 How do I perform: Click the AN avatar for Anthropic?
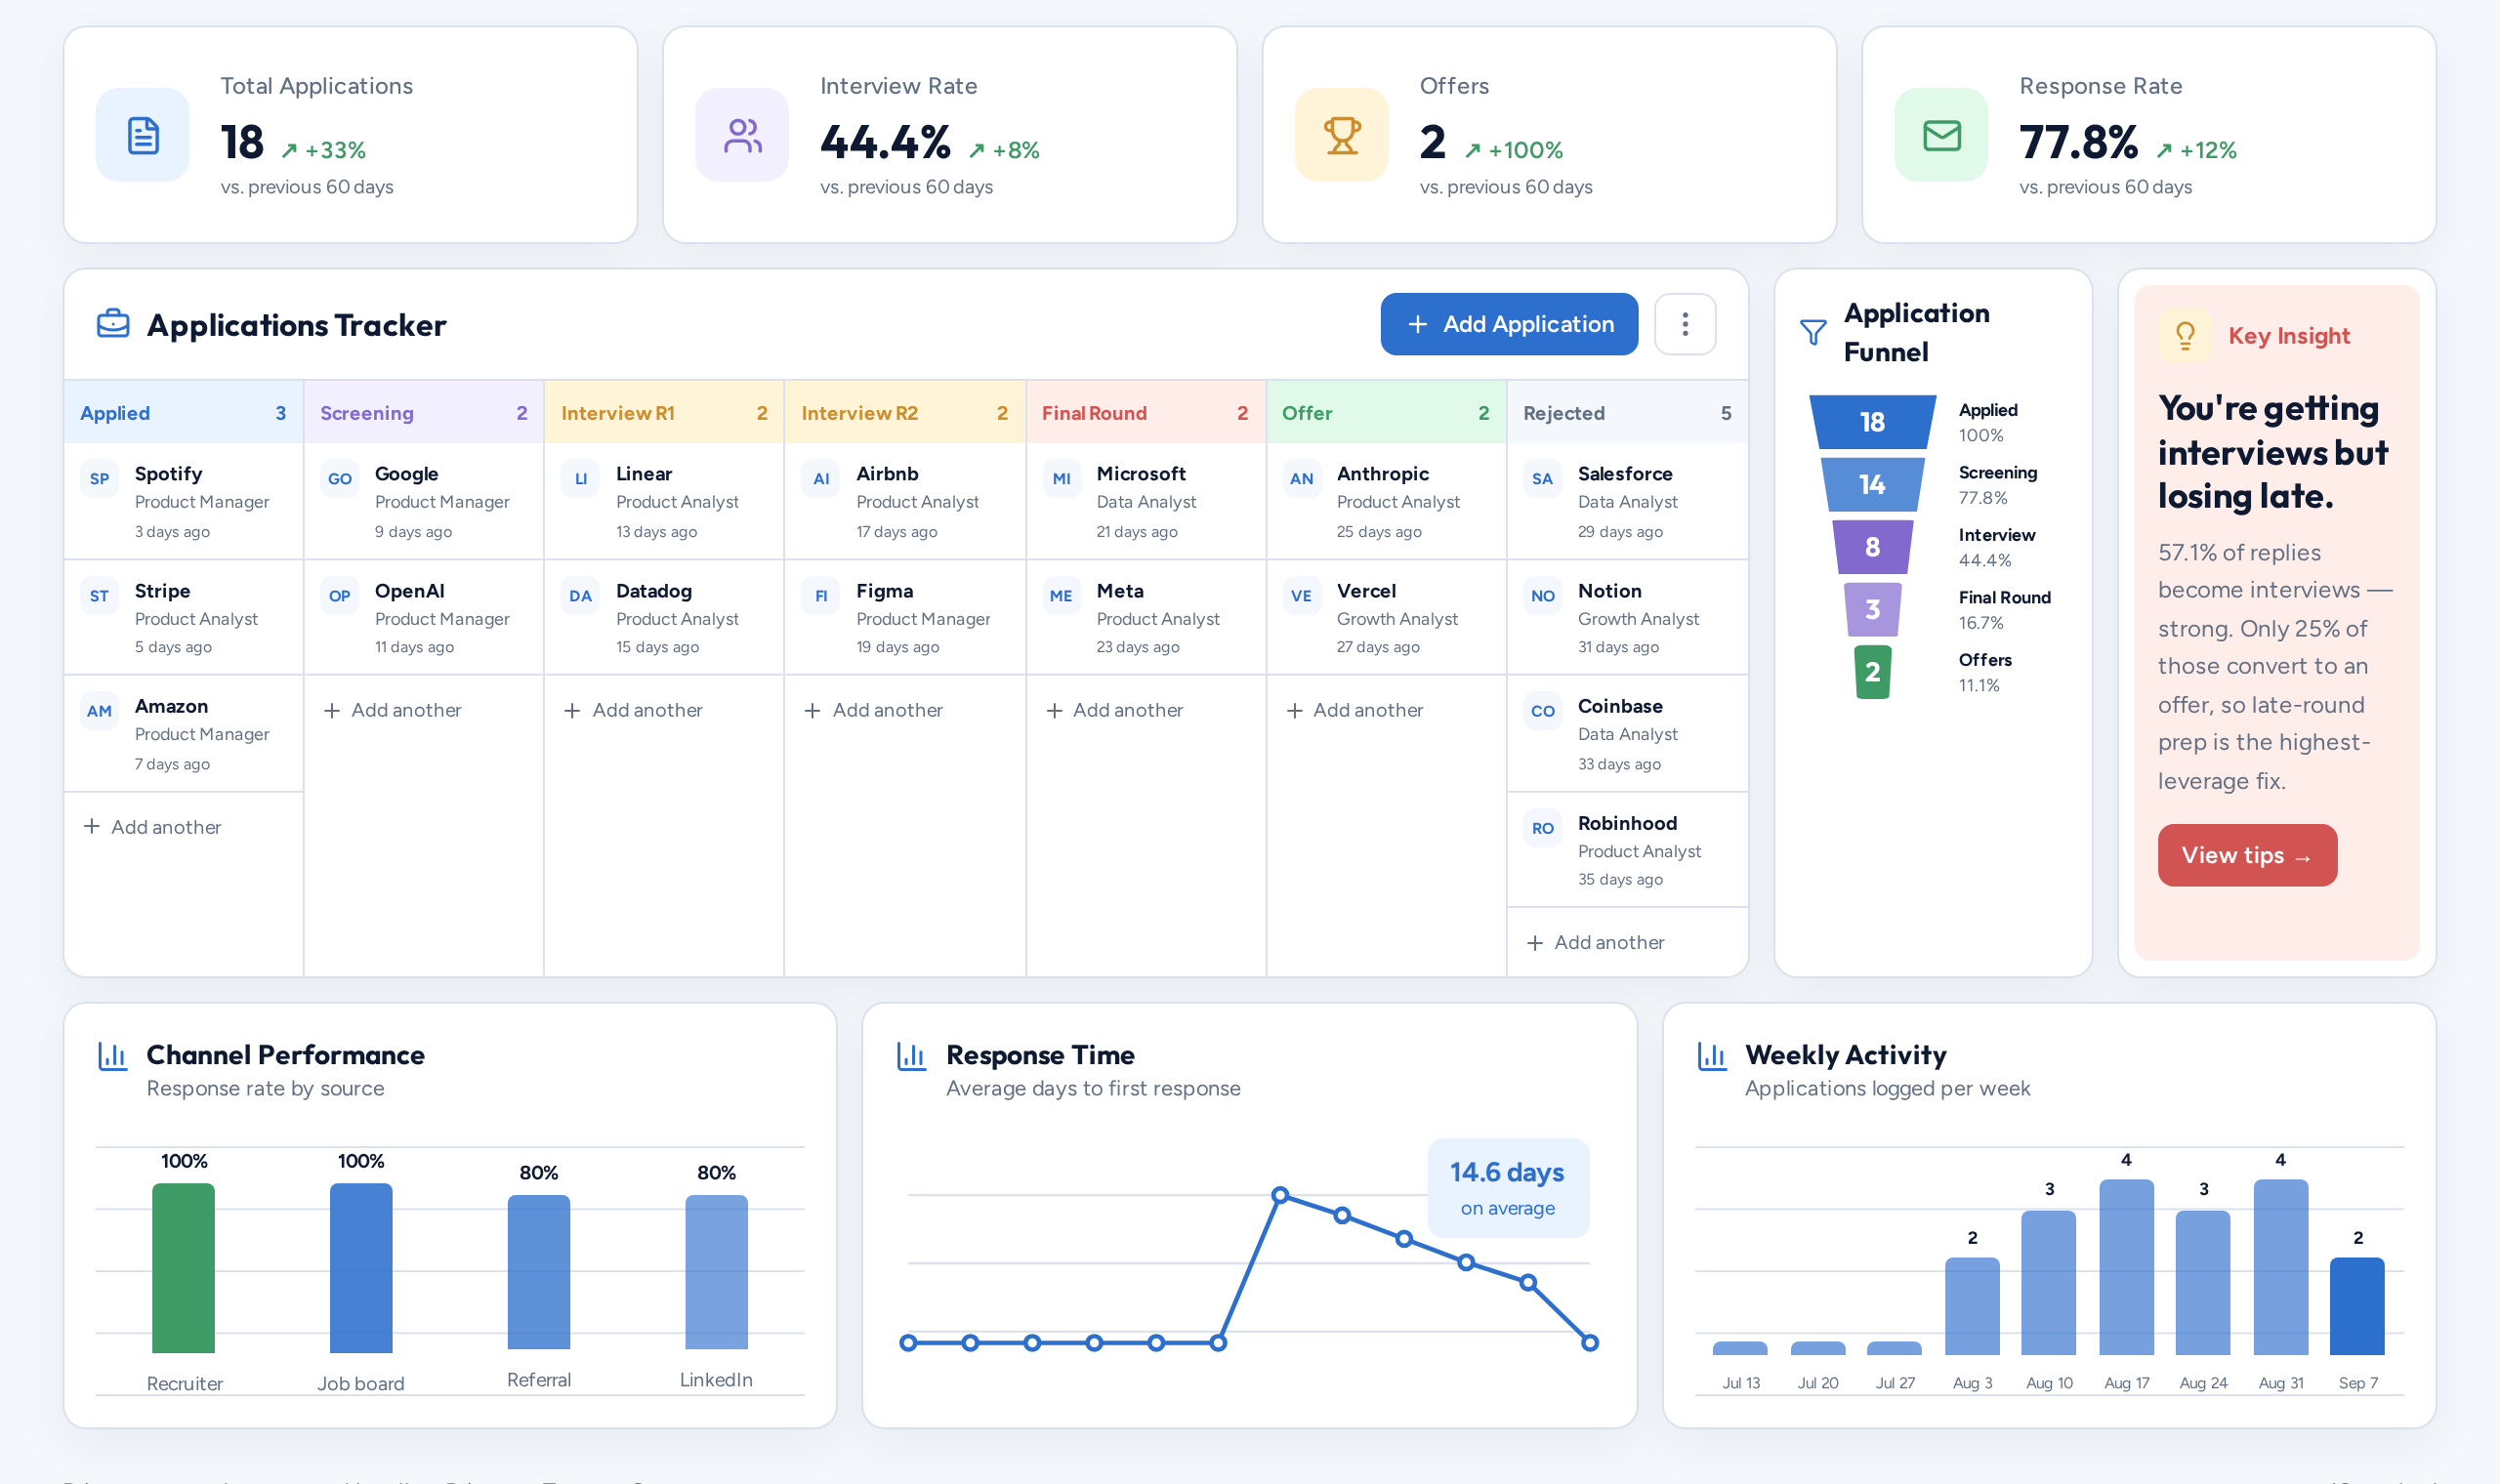pos(1302,479)
